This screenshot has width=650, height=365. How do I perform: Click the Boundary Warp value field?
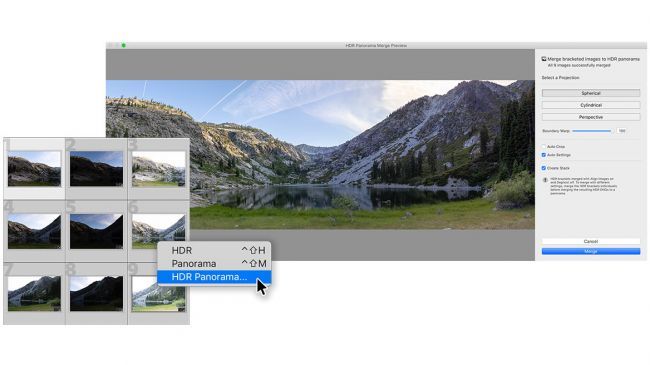coord(621,131)
